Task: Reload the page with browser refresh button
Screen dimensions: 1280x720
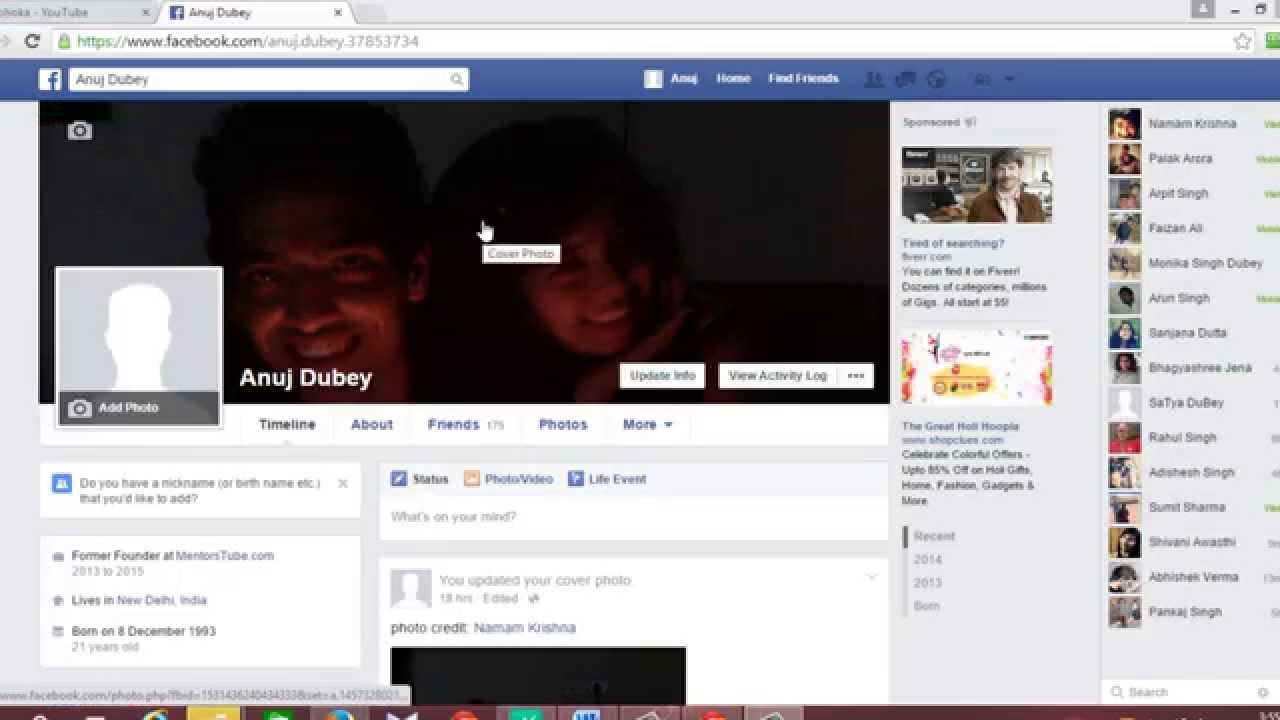Action: [x=32, y=41]
